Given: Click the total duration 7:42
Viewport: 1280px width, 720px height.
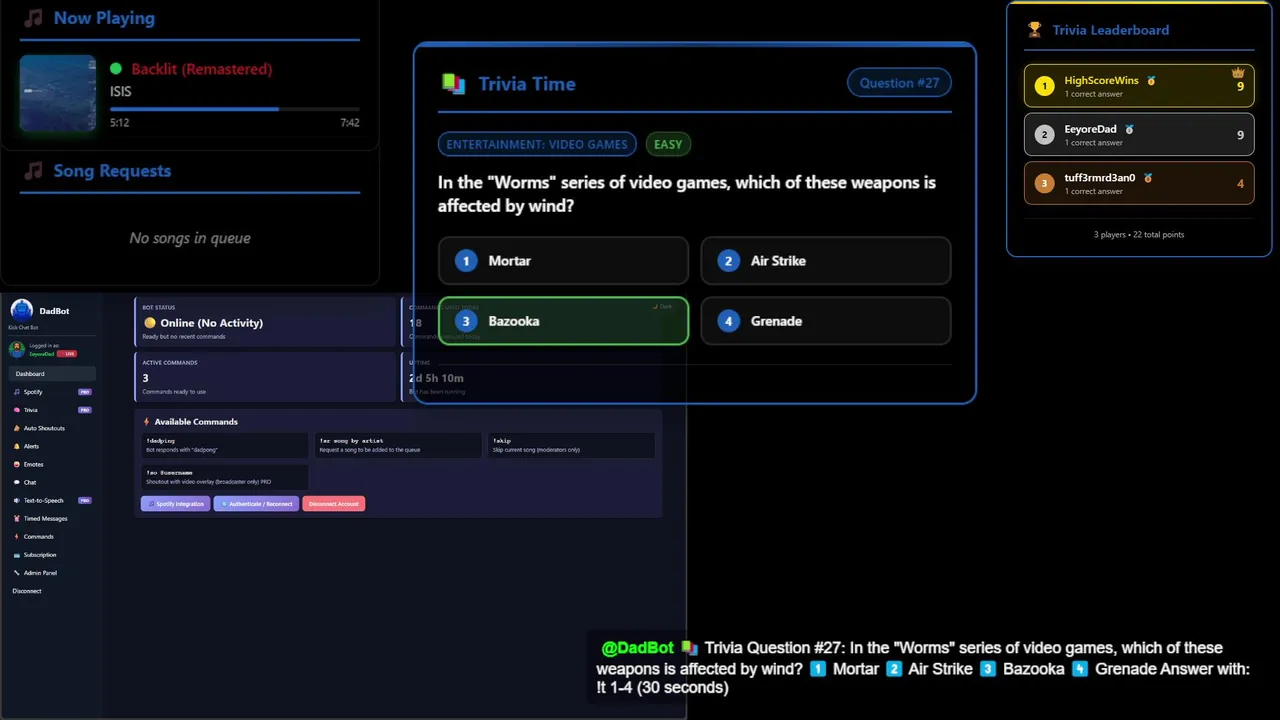Looking at the screenshot, I should 350,123.
